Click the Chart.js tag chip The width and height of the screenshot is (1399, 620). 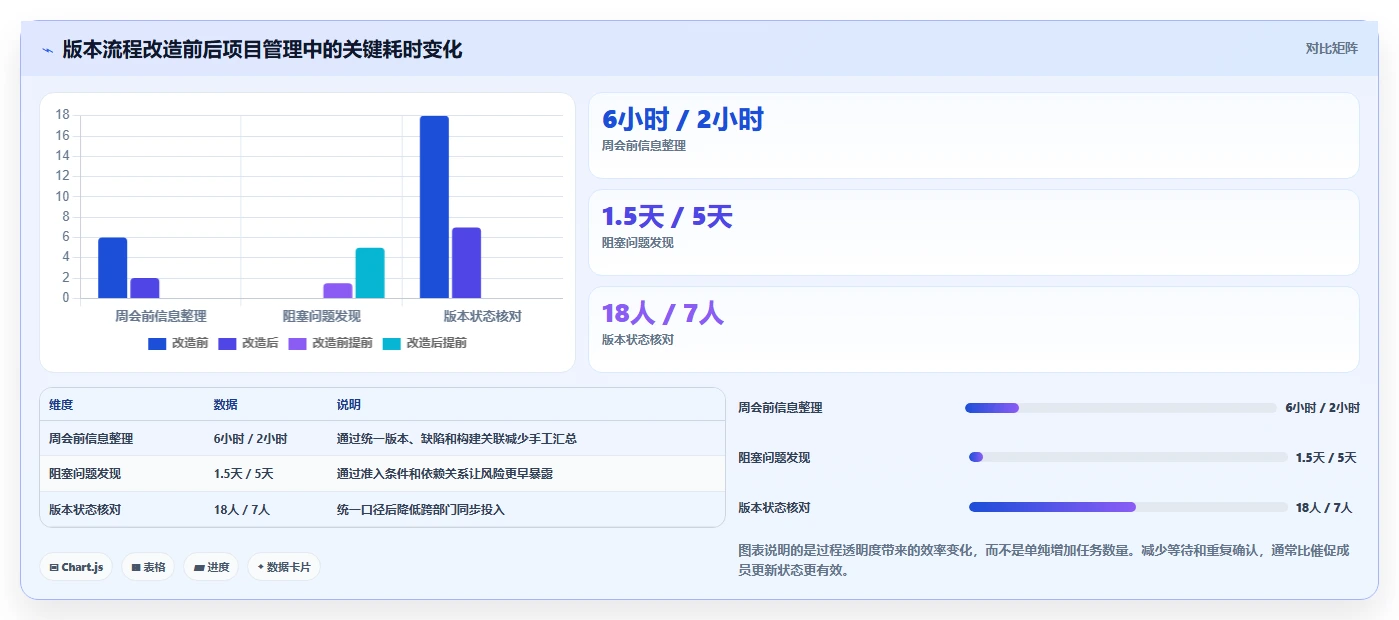click(76, 567)
